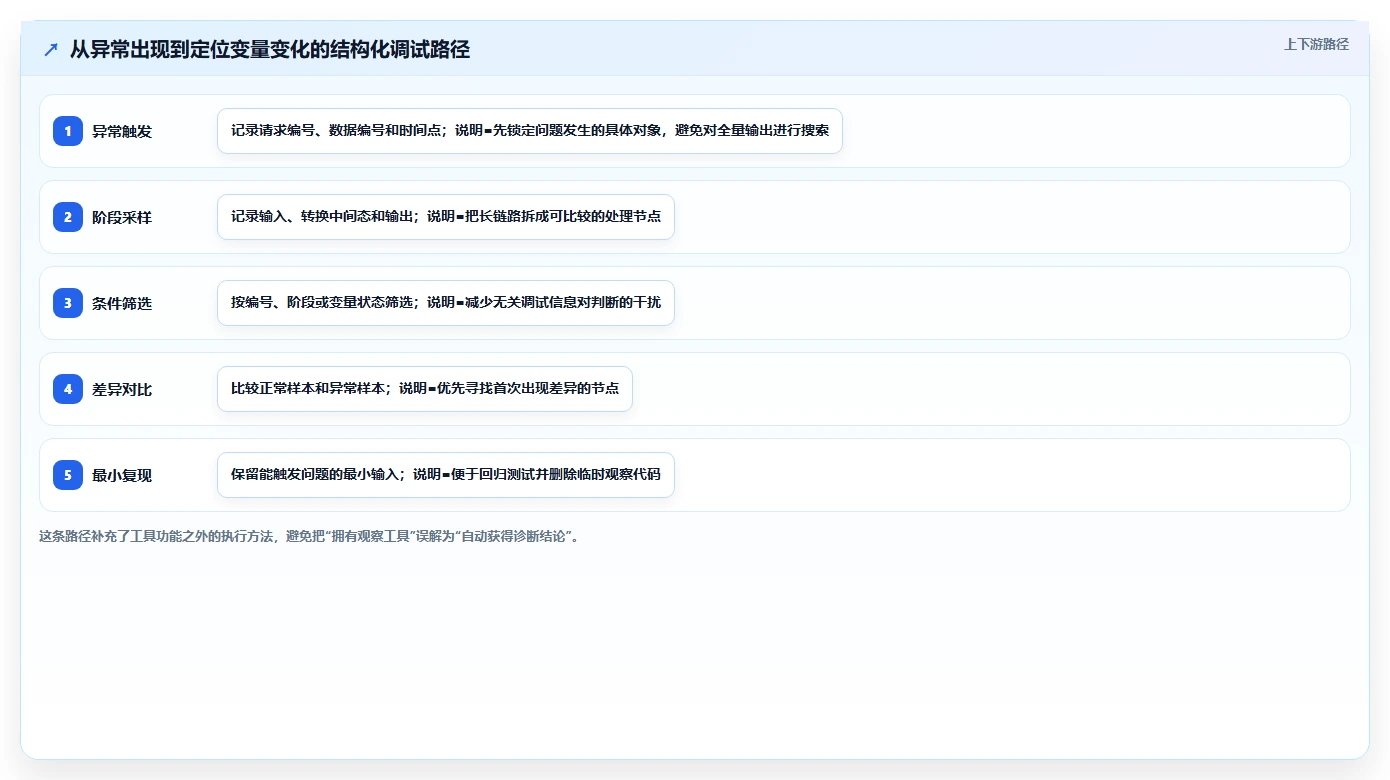Select step number badge 1
Screen dimensions: 1390x780
68,131
